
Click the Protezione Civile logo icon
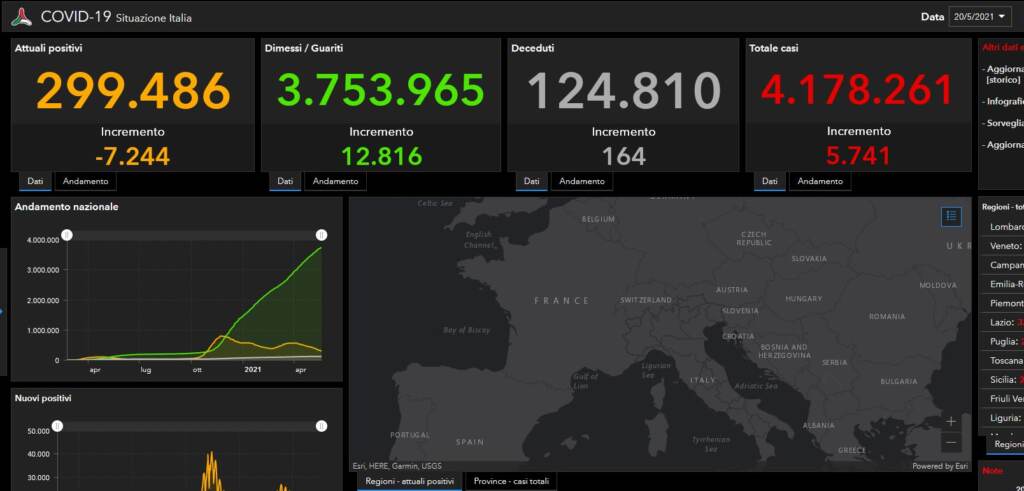coord(21,17)
